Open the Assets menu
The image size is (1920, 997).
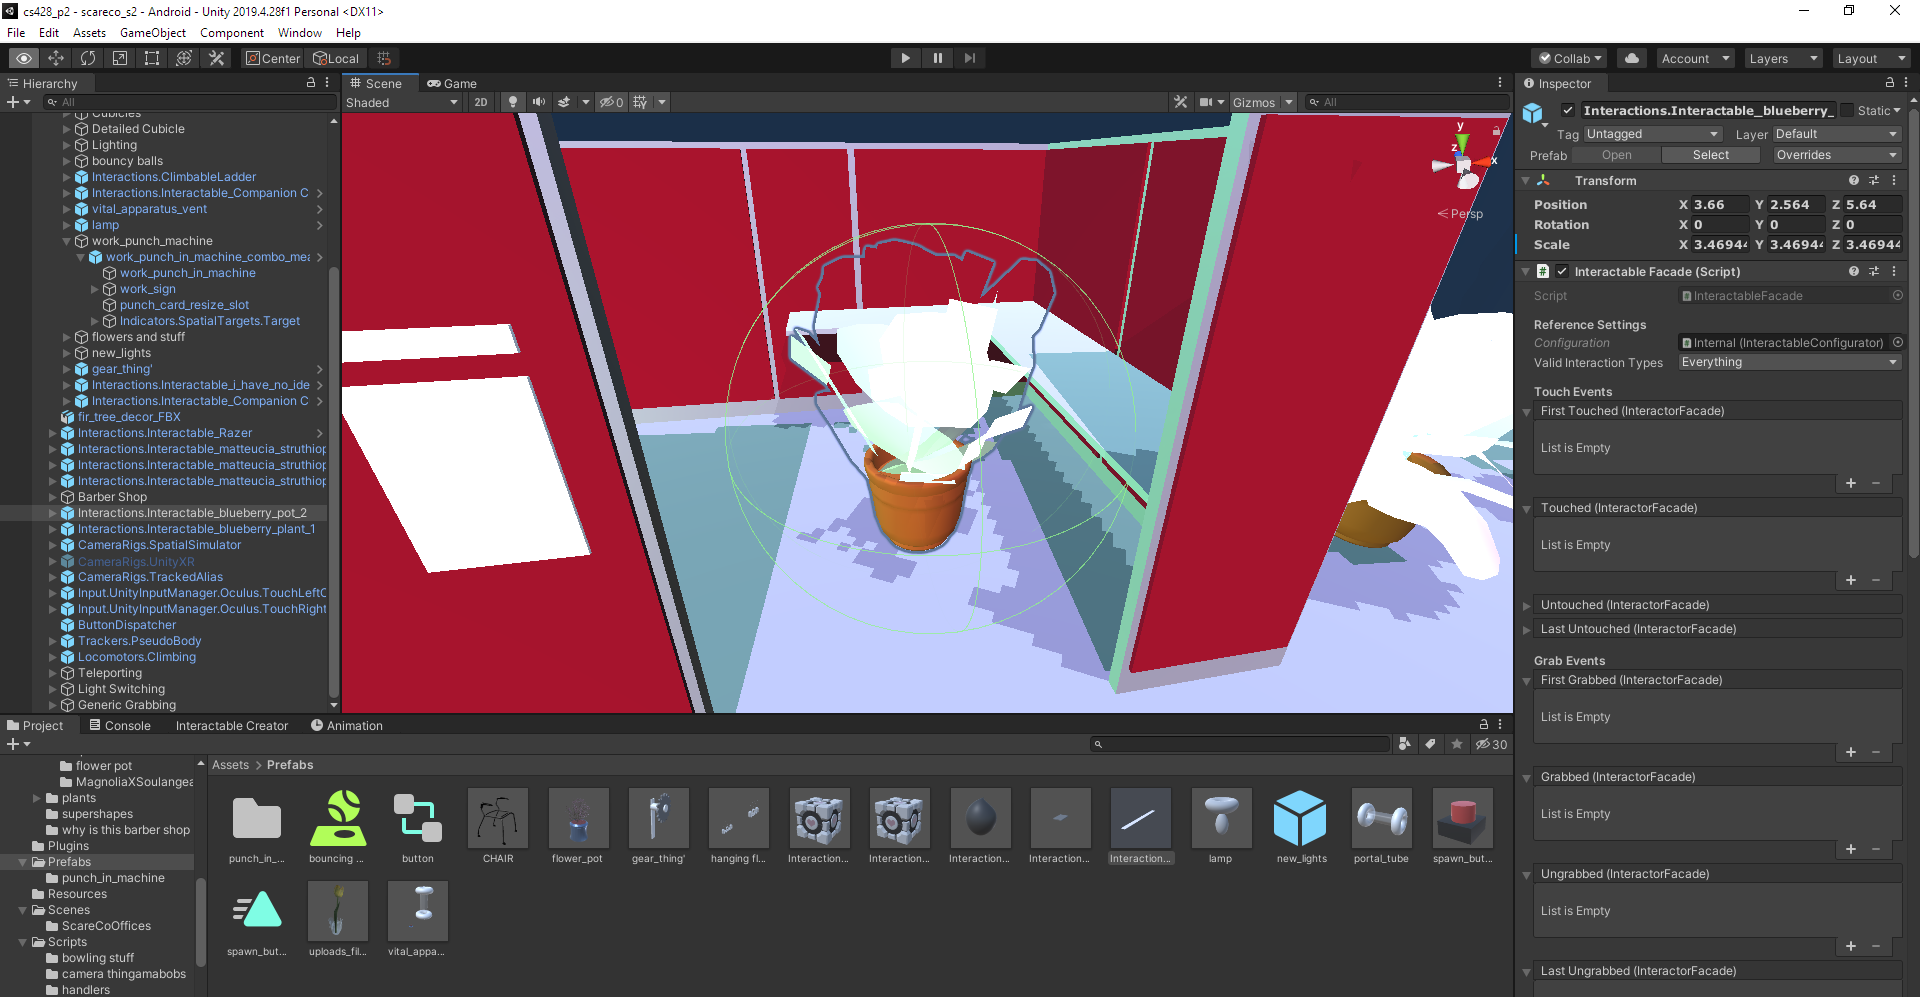[89, 33]
